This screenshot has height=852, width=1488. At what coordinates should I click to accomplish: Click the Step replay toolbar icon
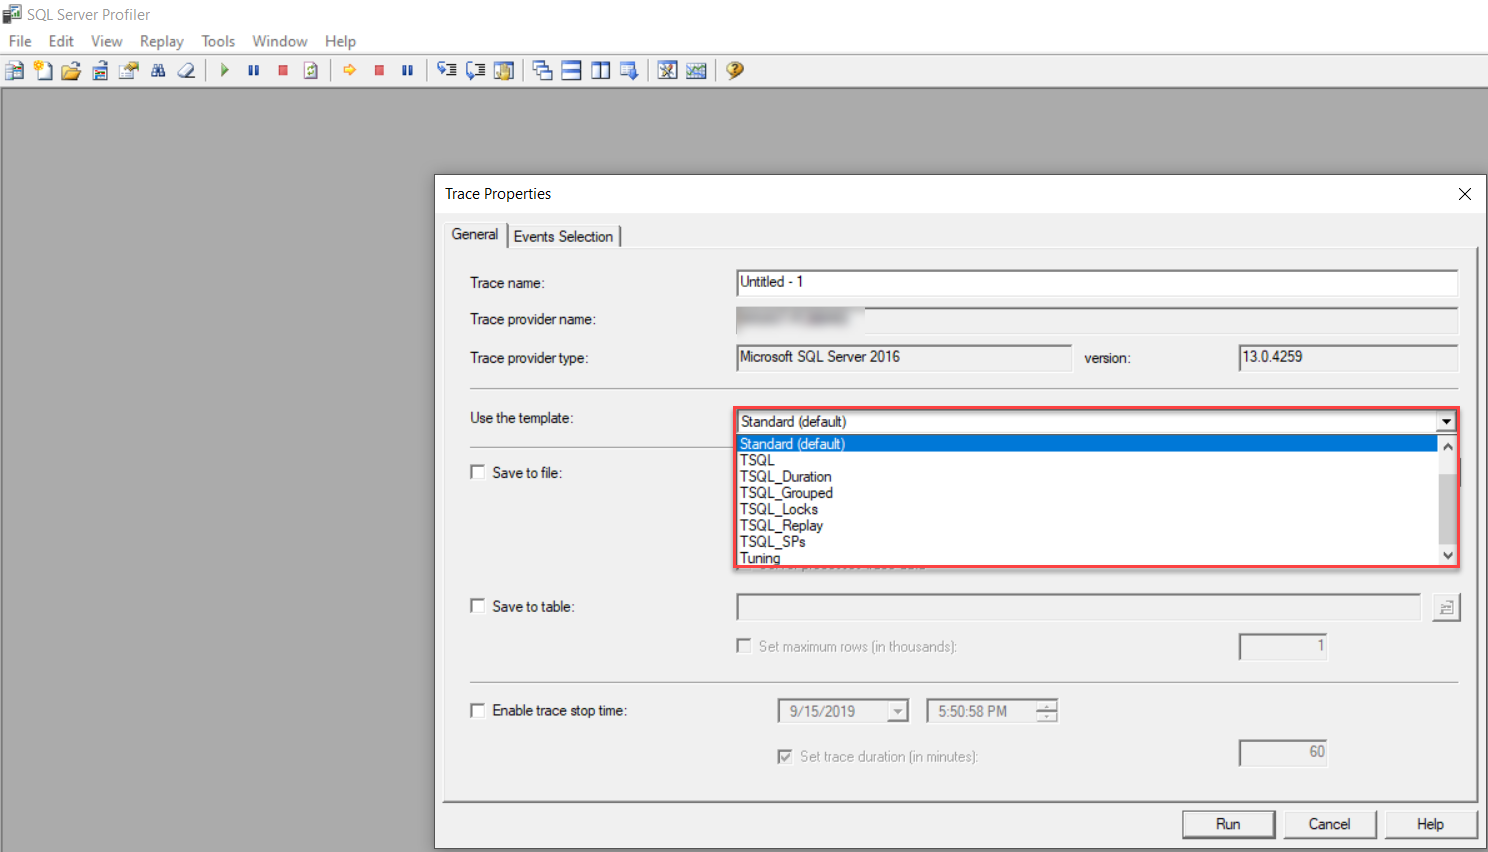(447, 70)
